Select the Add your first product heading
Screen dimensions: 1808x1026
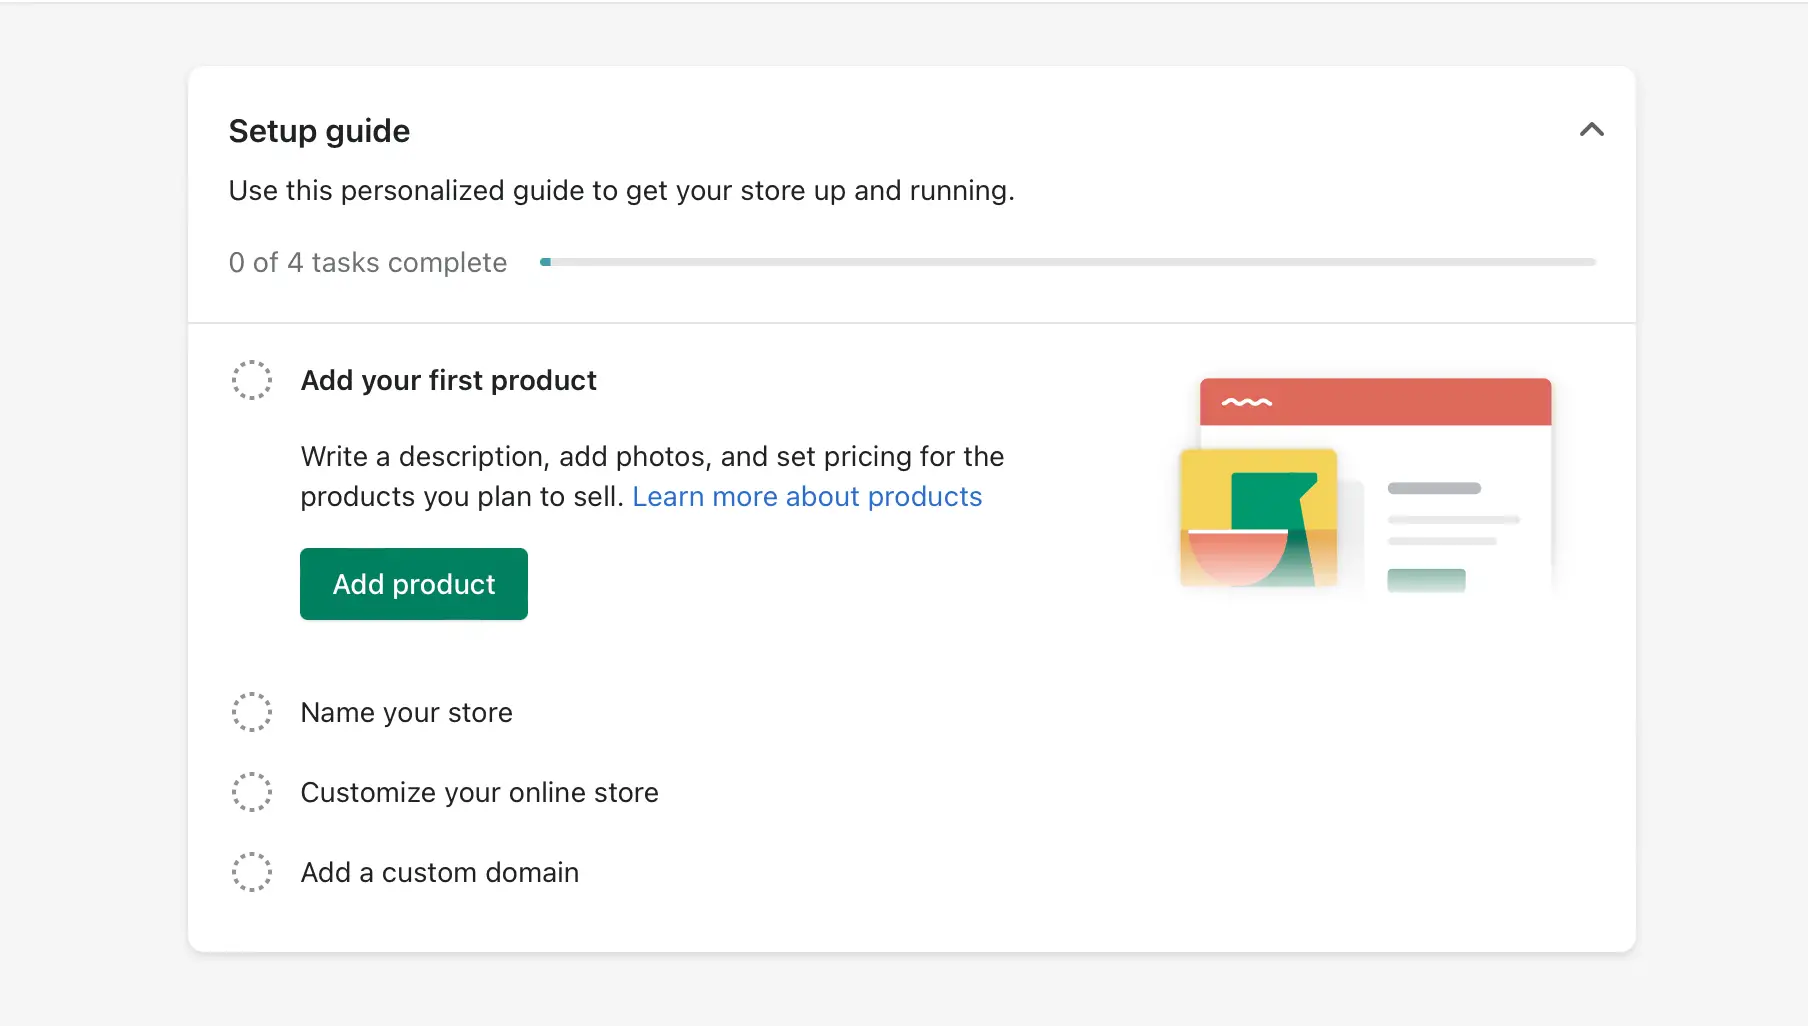point(448,380)
